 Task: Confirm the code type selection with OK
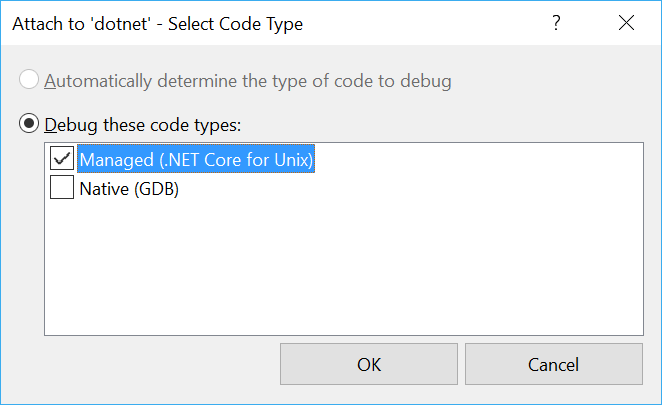pyautogui.click(x=369, y=365)
